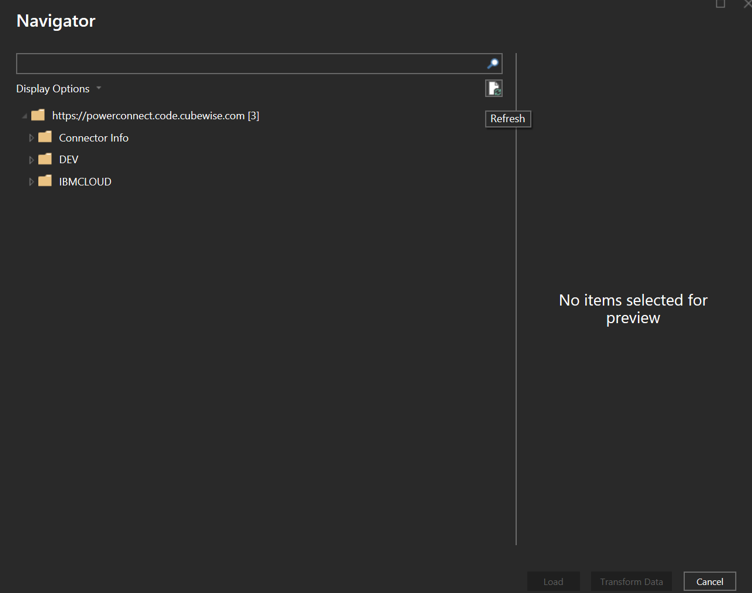Open the Display Options dropdown
The image size is (752, 593).
pos(59,89)
